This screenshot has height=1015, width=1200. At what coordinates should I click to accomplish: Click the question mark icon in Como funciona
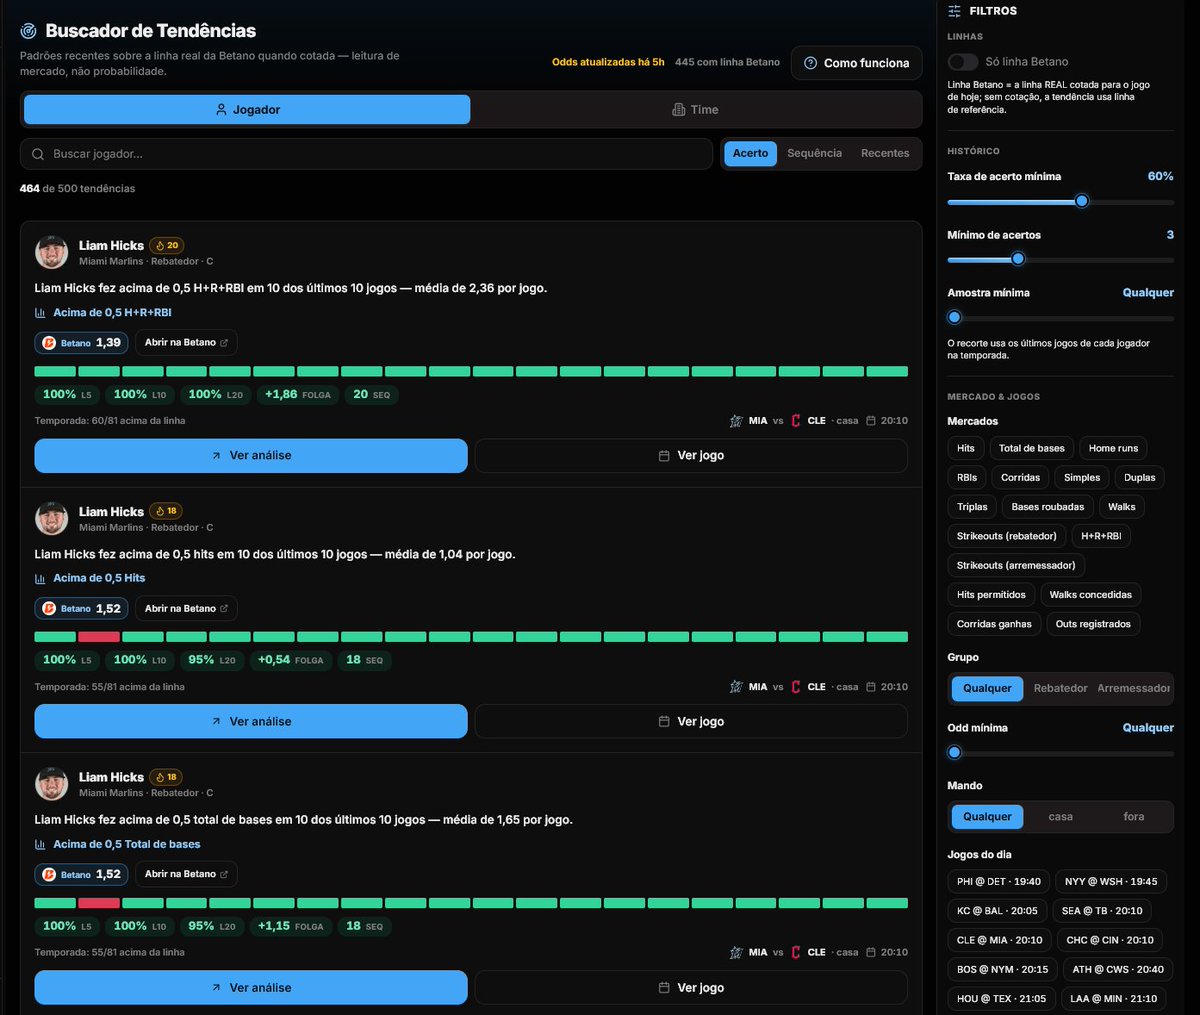point(811,63)
